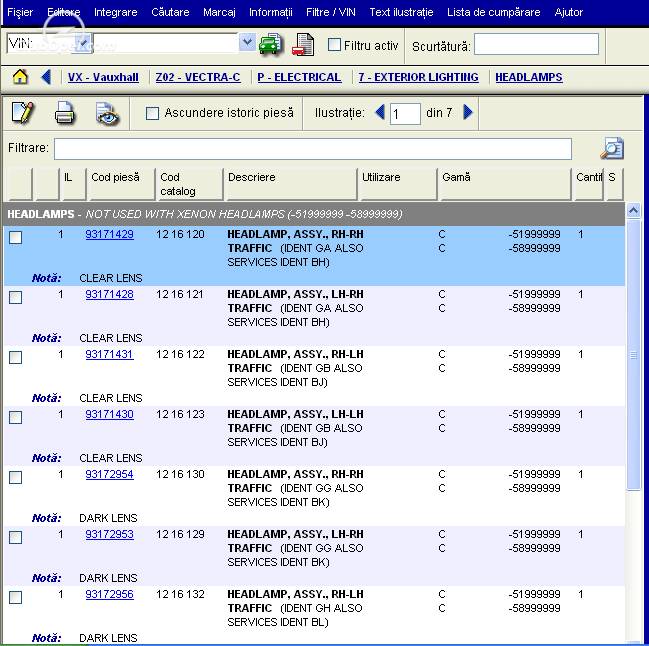Open the Informații menu
The height and width of the screenshot is (646, 649).
[x=271, y=12]
